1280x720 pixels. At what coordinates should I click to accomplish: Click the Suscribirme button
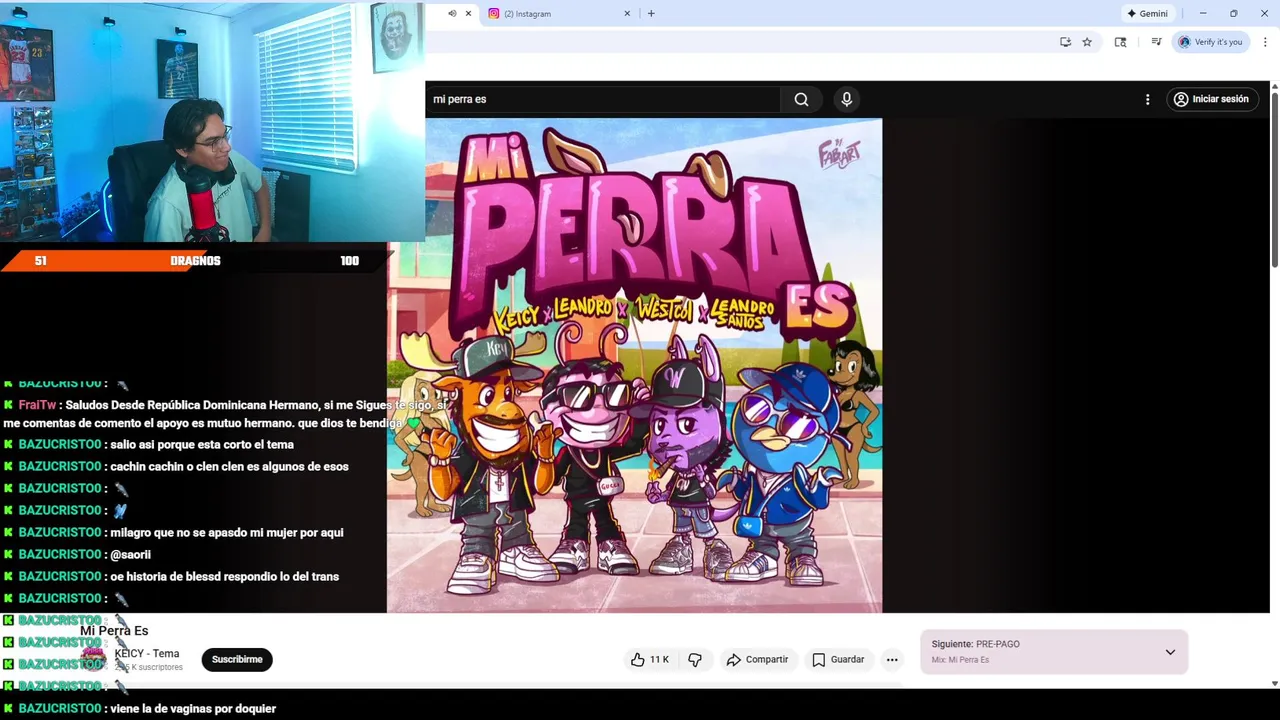237,659
